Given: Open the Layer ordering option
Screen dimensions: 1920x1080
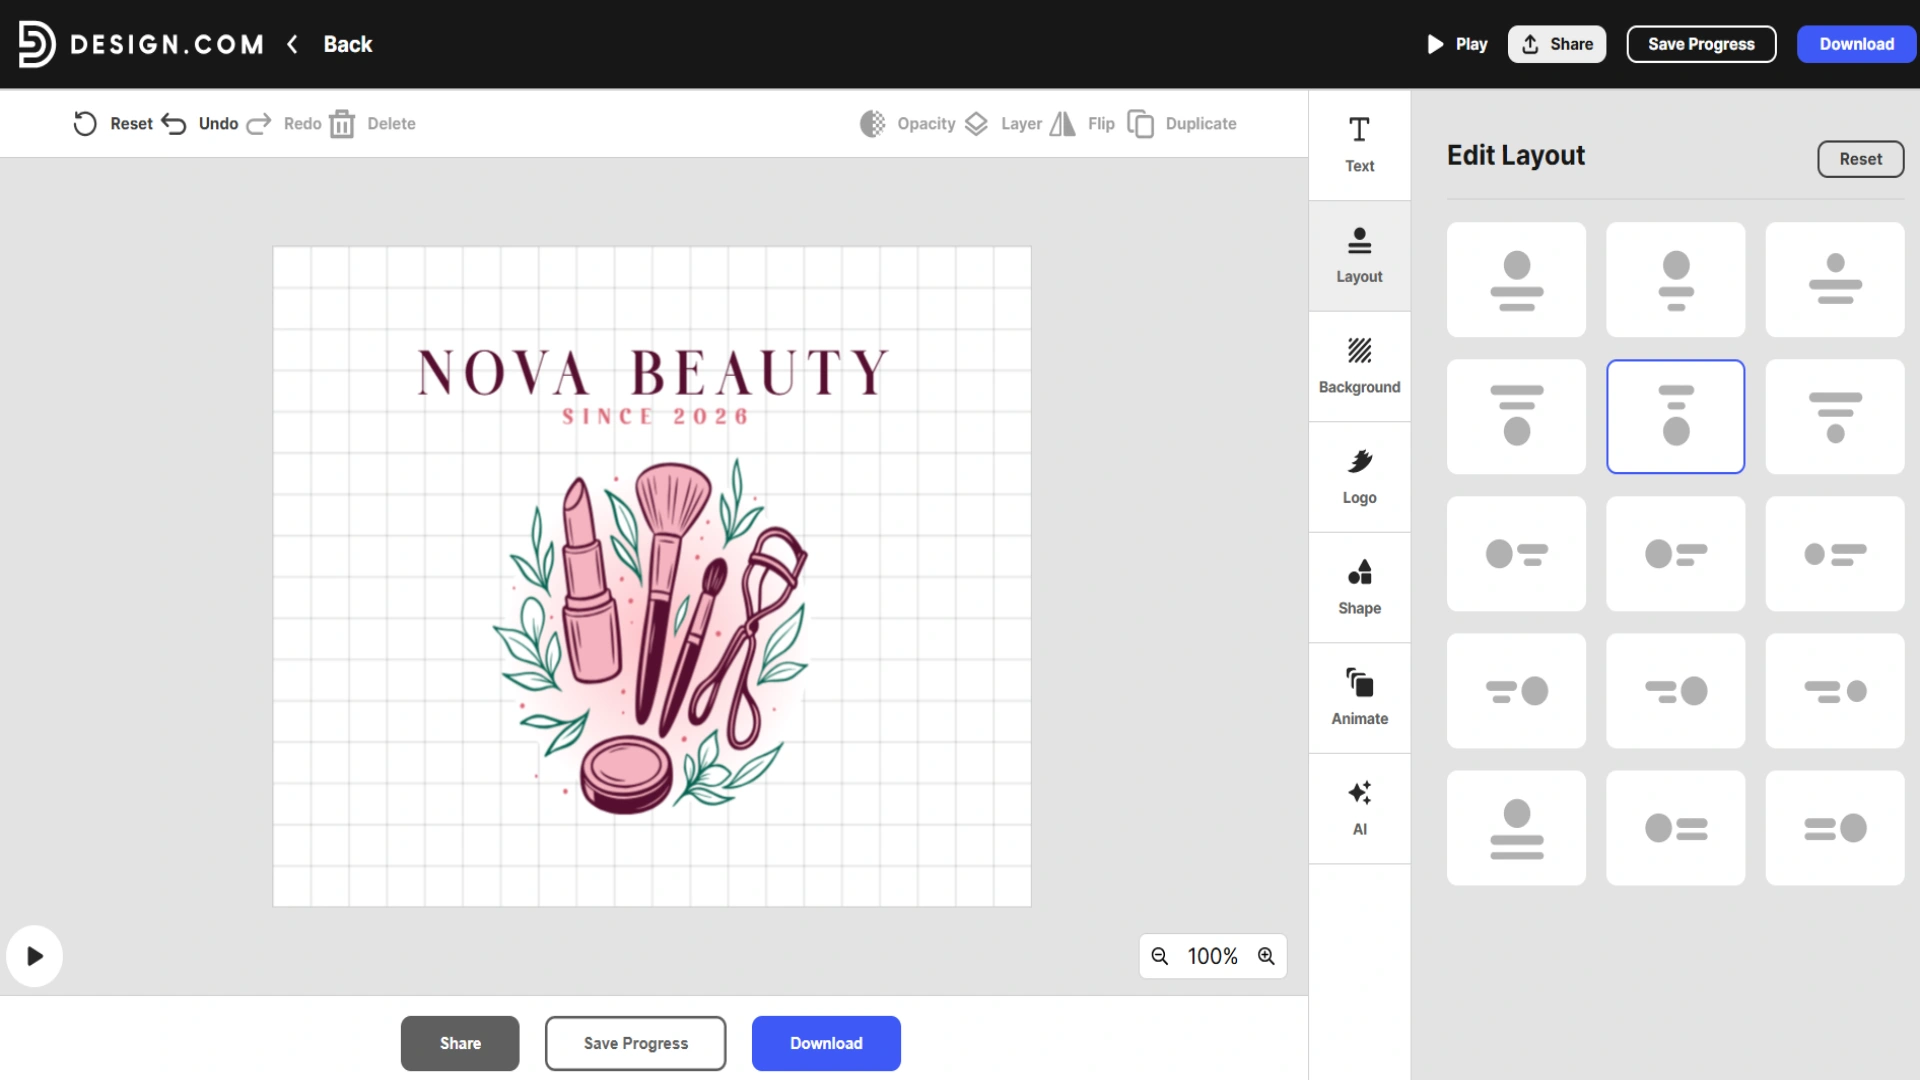Looking at the screenshot, I should 1003,123.
